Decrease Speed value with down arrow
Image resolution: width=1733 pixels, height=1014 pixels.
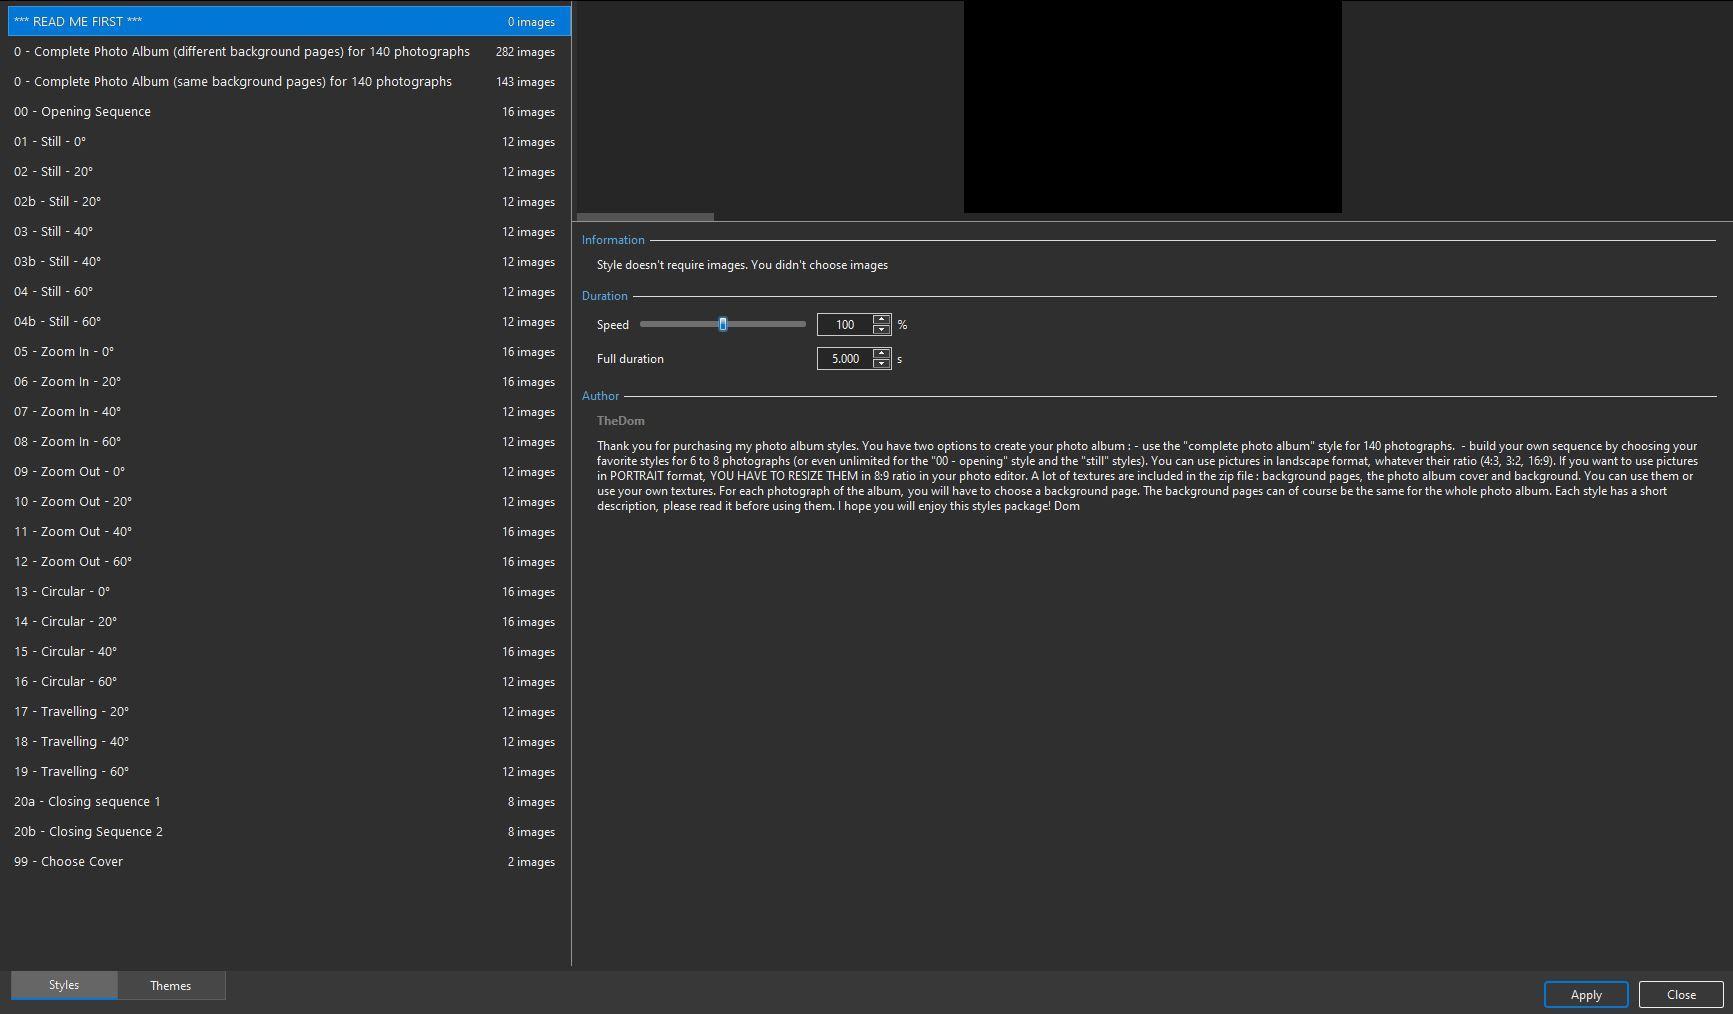[x=881, y=330]
